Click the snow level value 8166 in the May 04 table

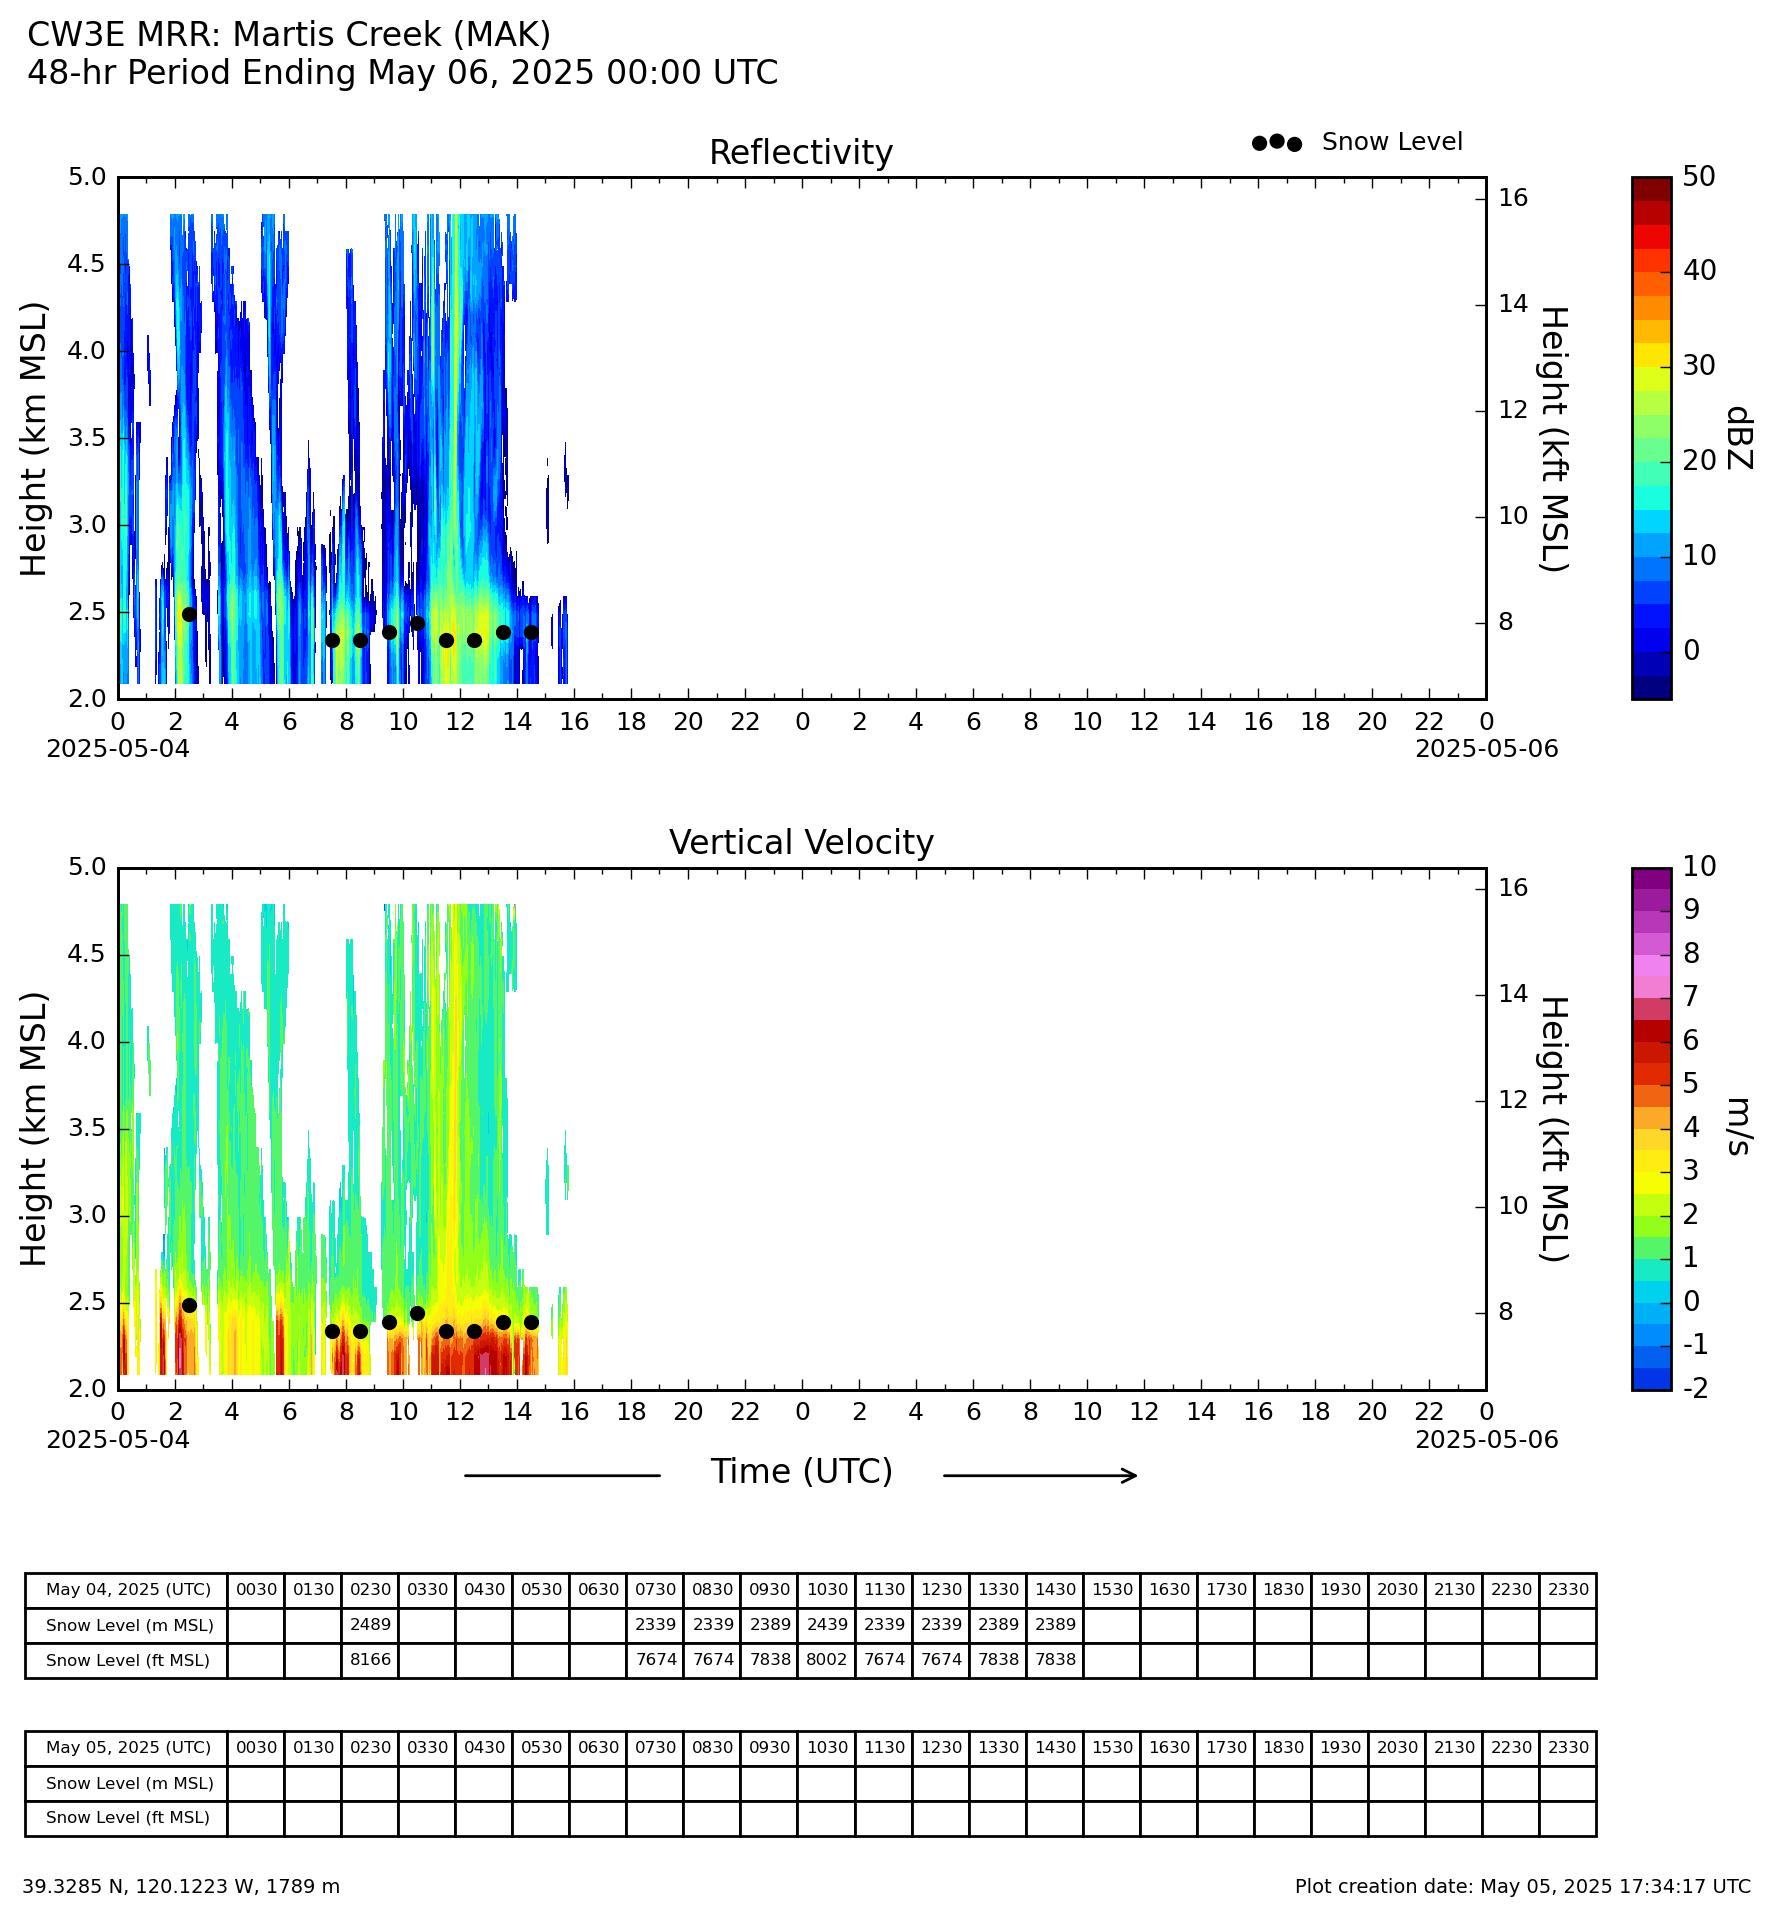point(370,1660)
